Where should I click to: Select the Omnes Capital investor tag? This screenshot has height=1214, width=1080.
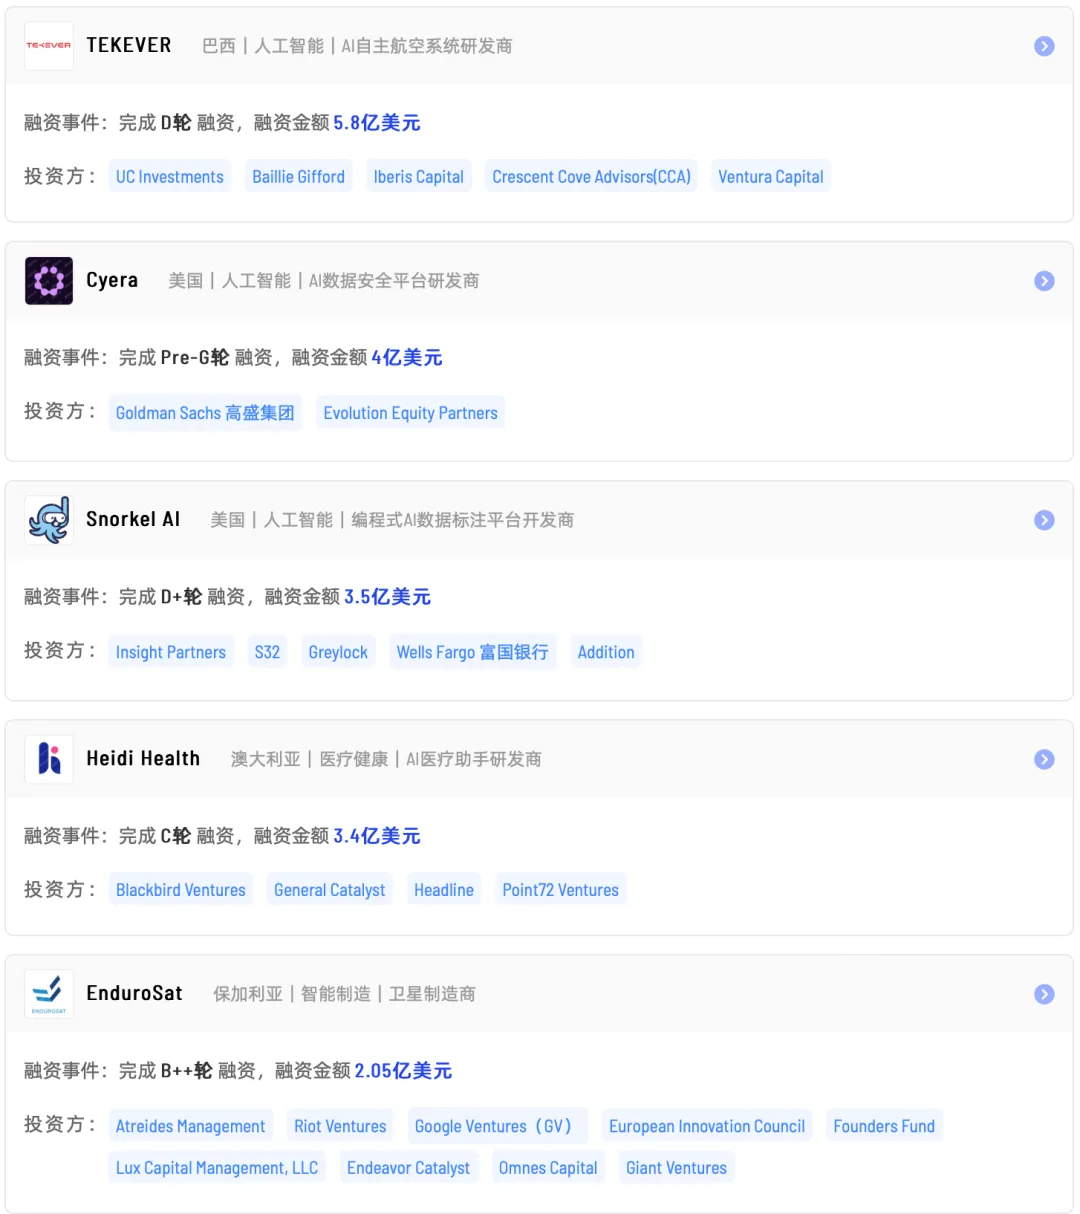[x=548, y=1168]
